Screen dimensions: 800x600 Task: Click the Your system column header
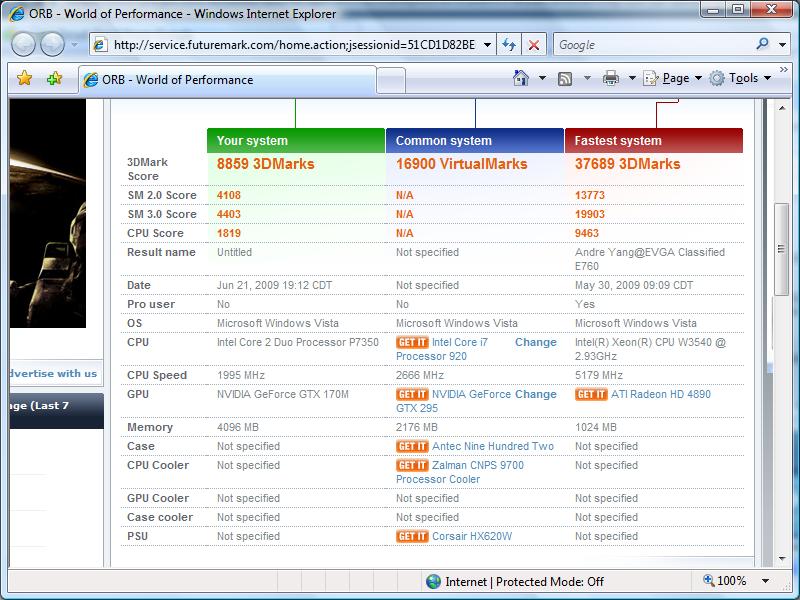coord(296,141)
